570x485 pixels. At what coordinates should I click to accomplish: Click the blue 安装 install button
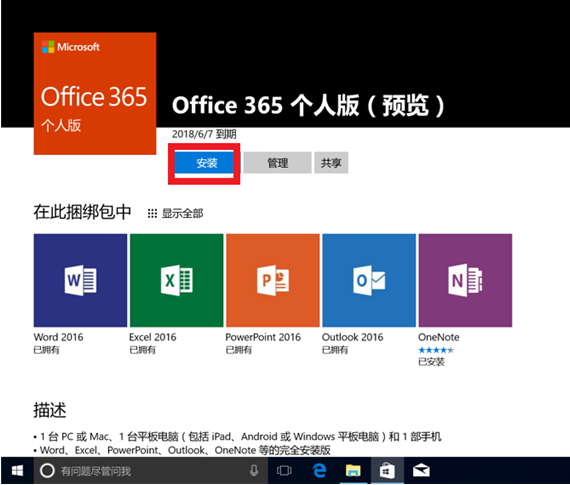tap(204, 163)
